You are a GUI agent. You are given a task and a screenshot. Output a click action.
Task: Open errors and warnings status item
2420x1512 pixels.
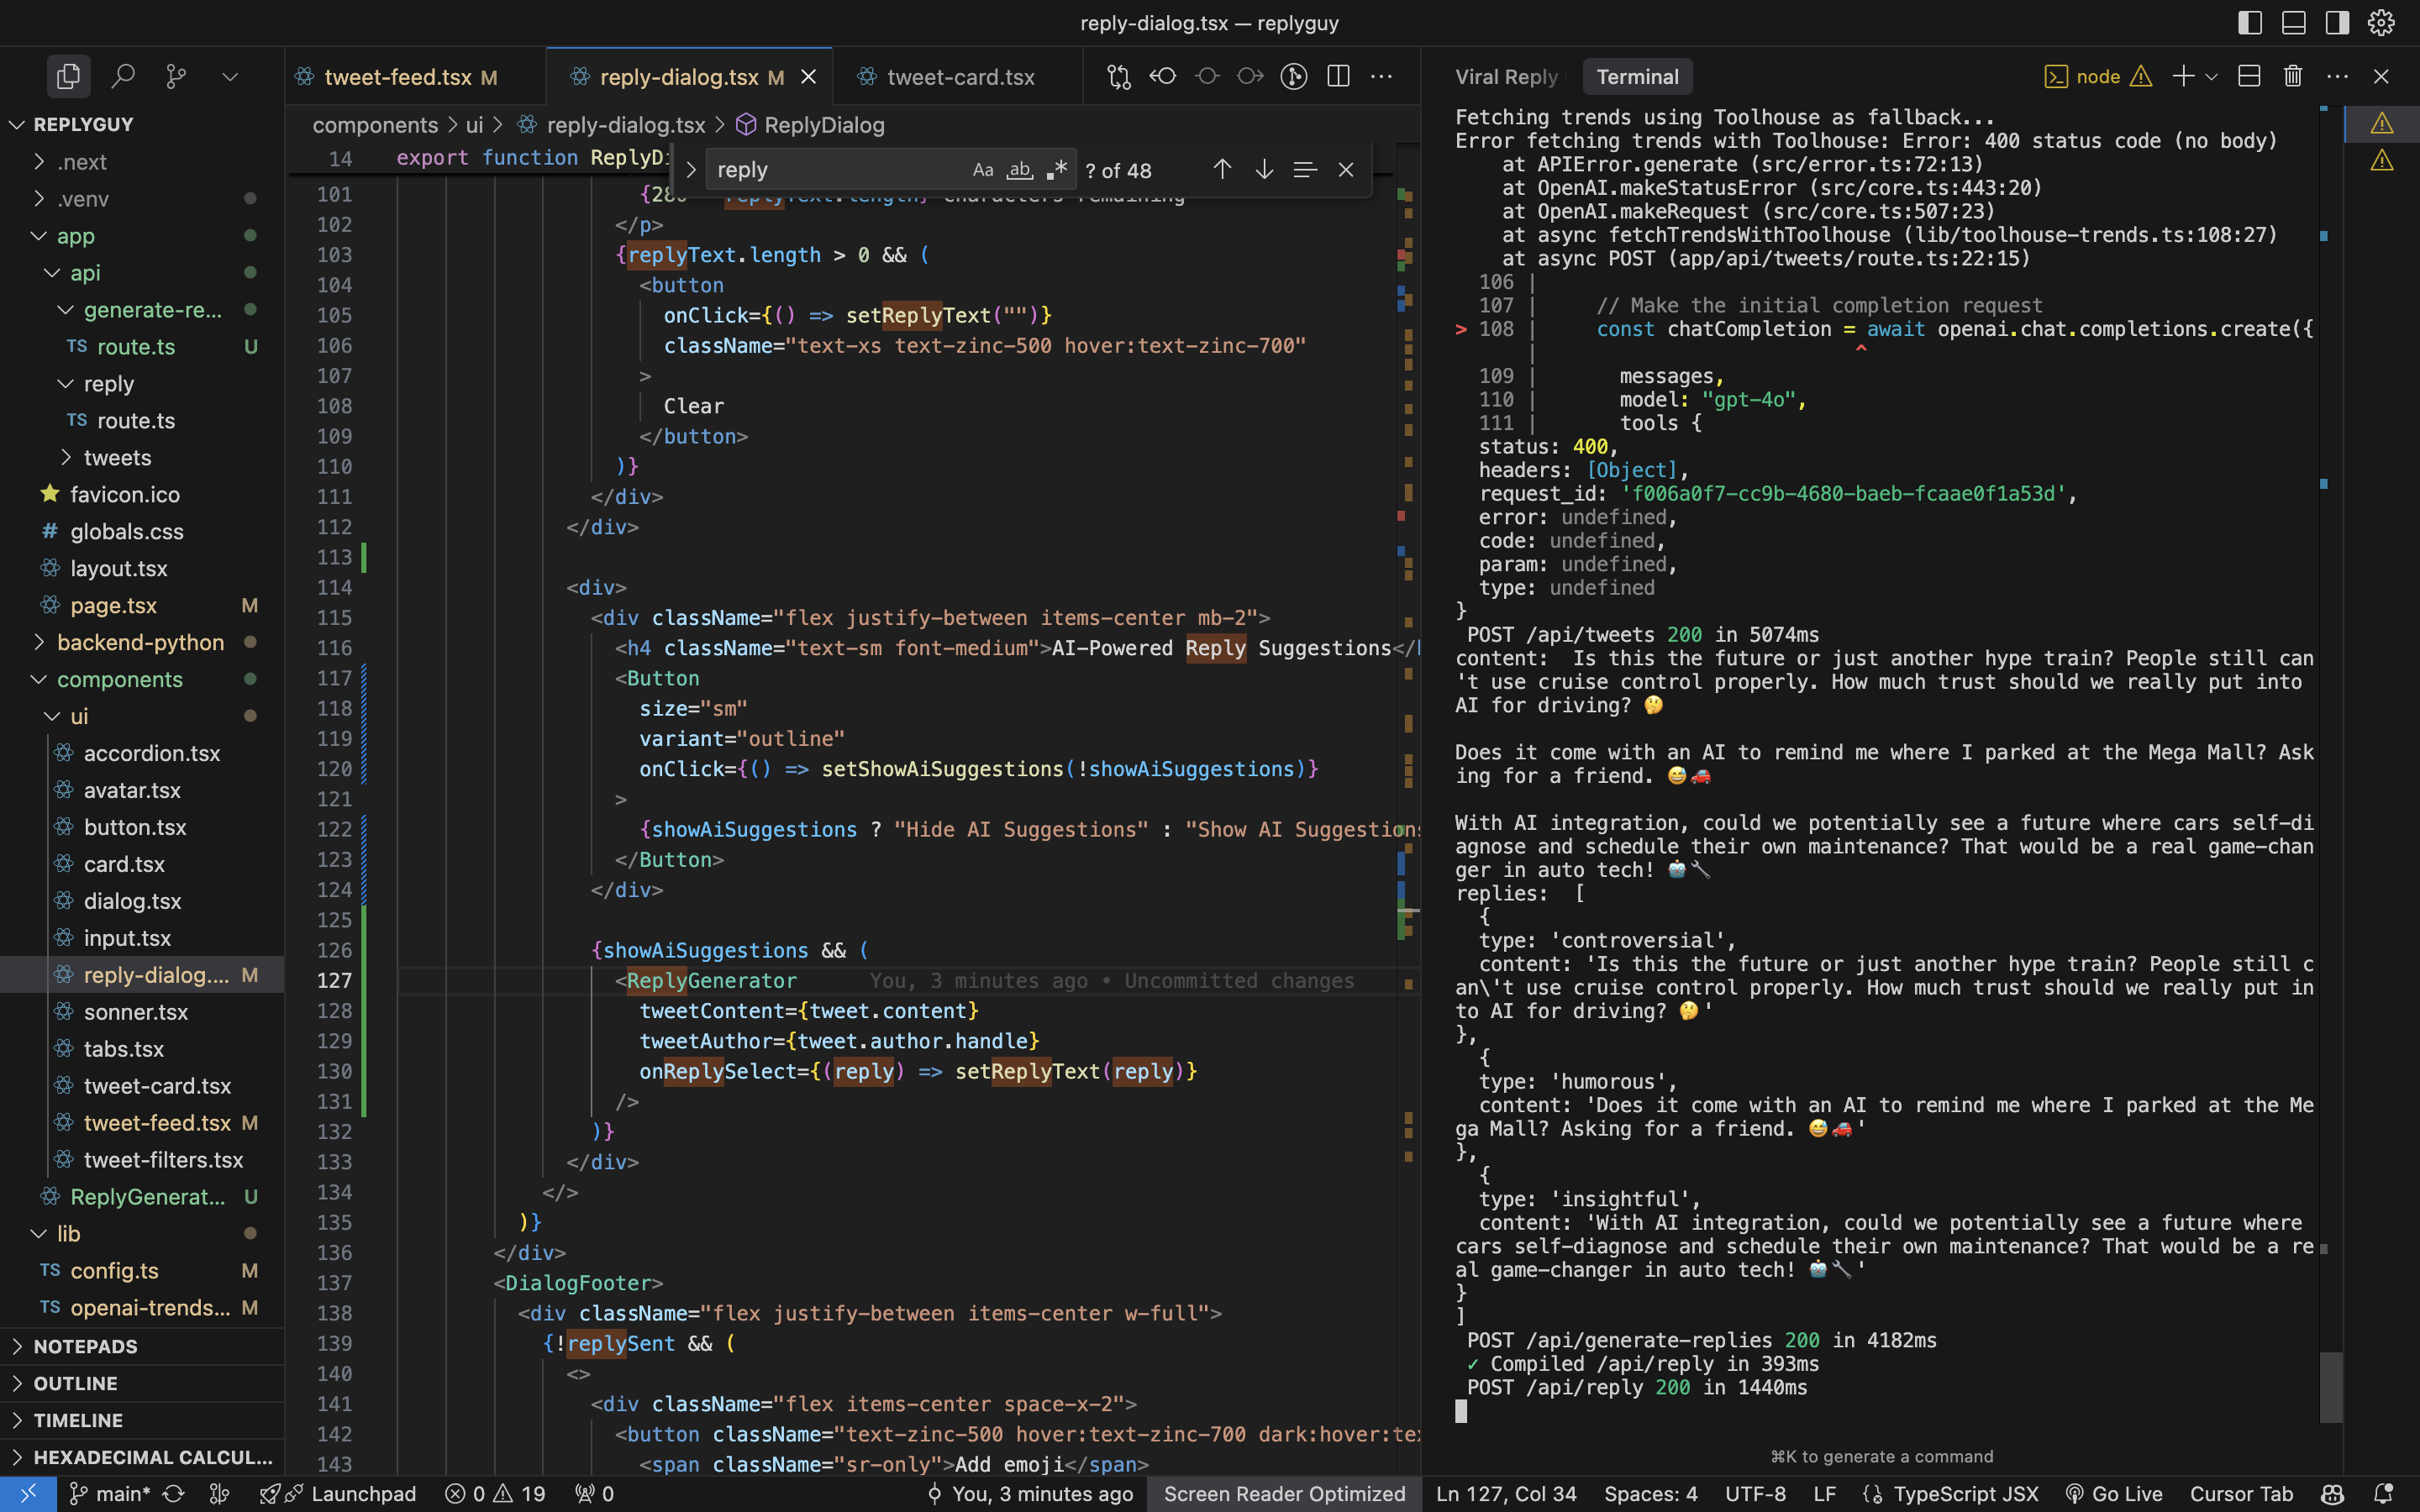(496, 1494)
